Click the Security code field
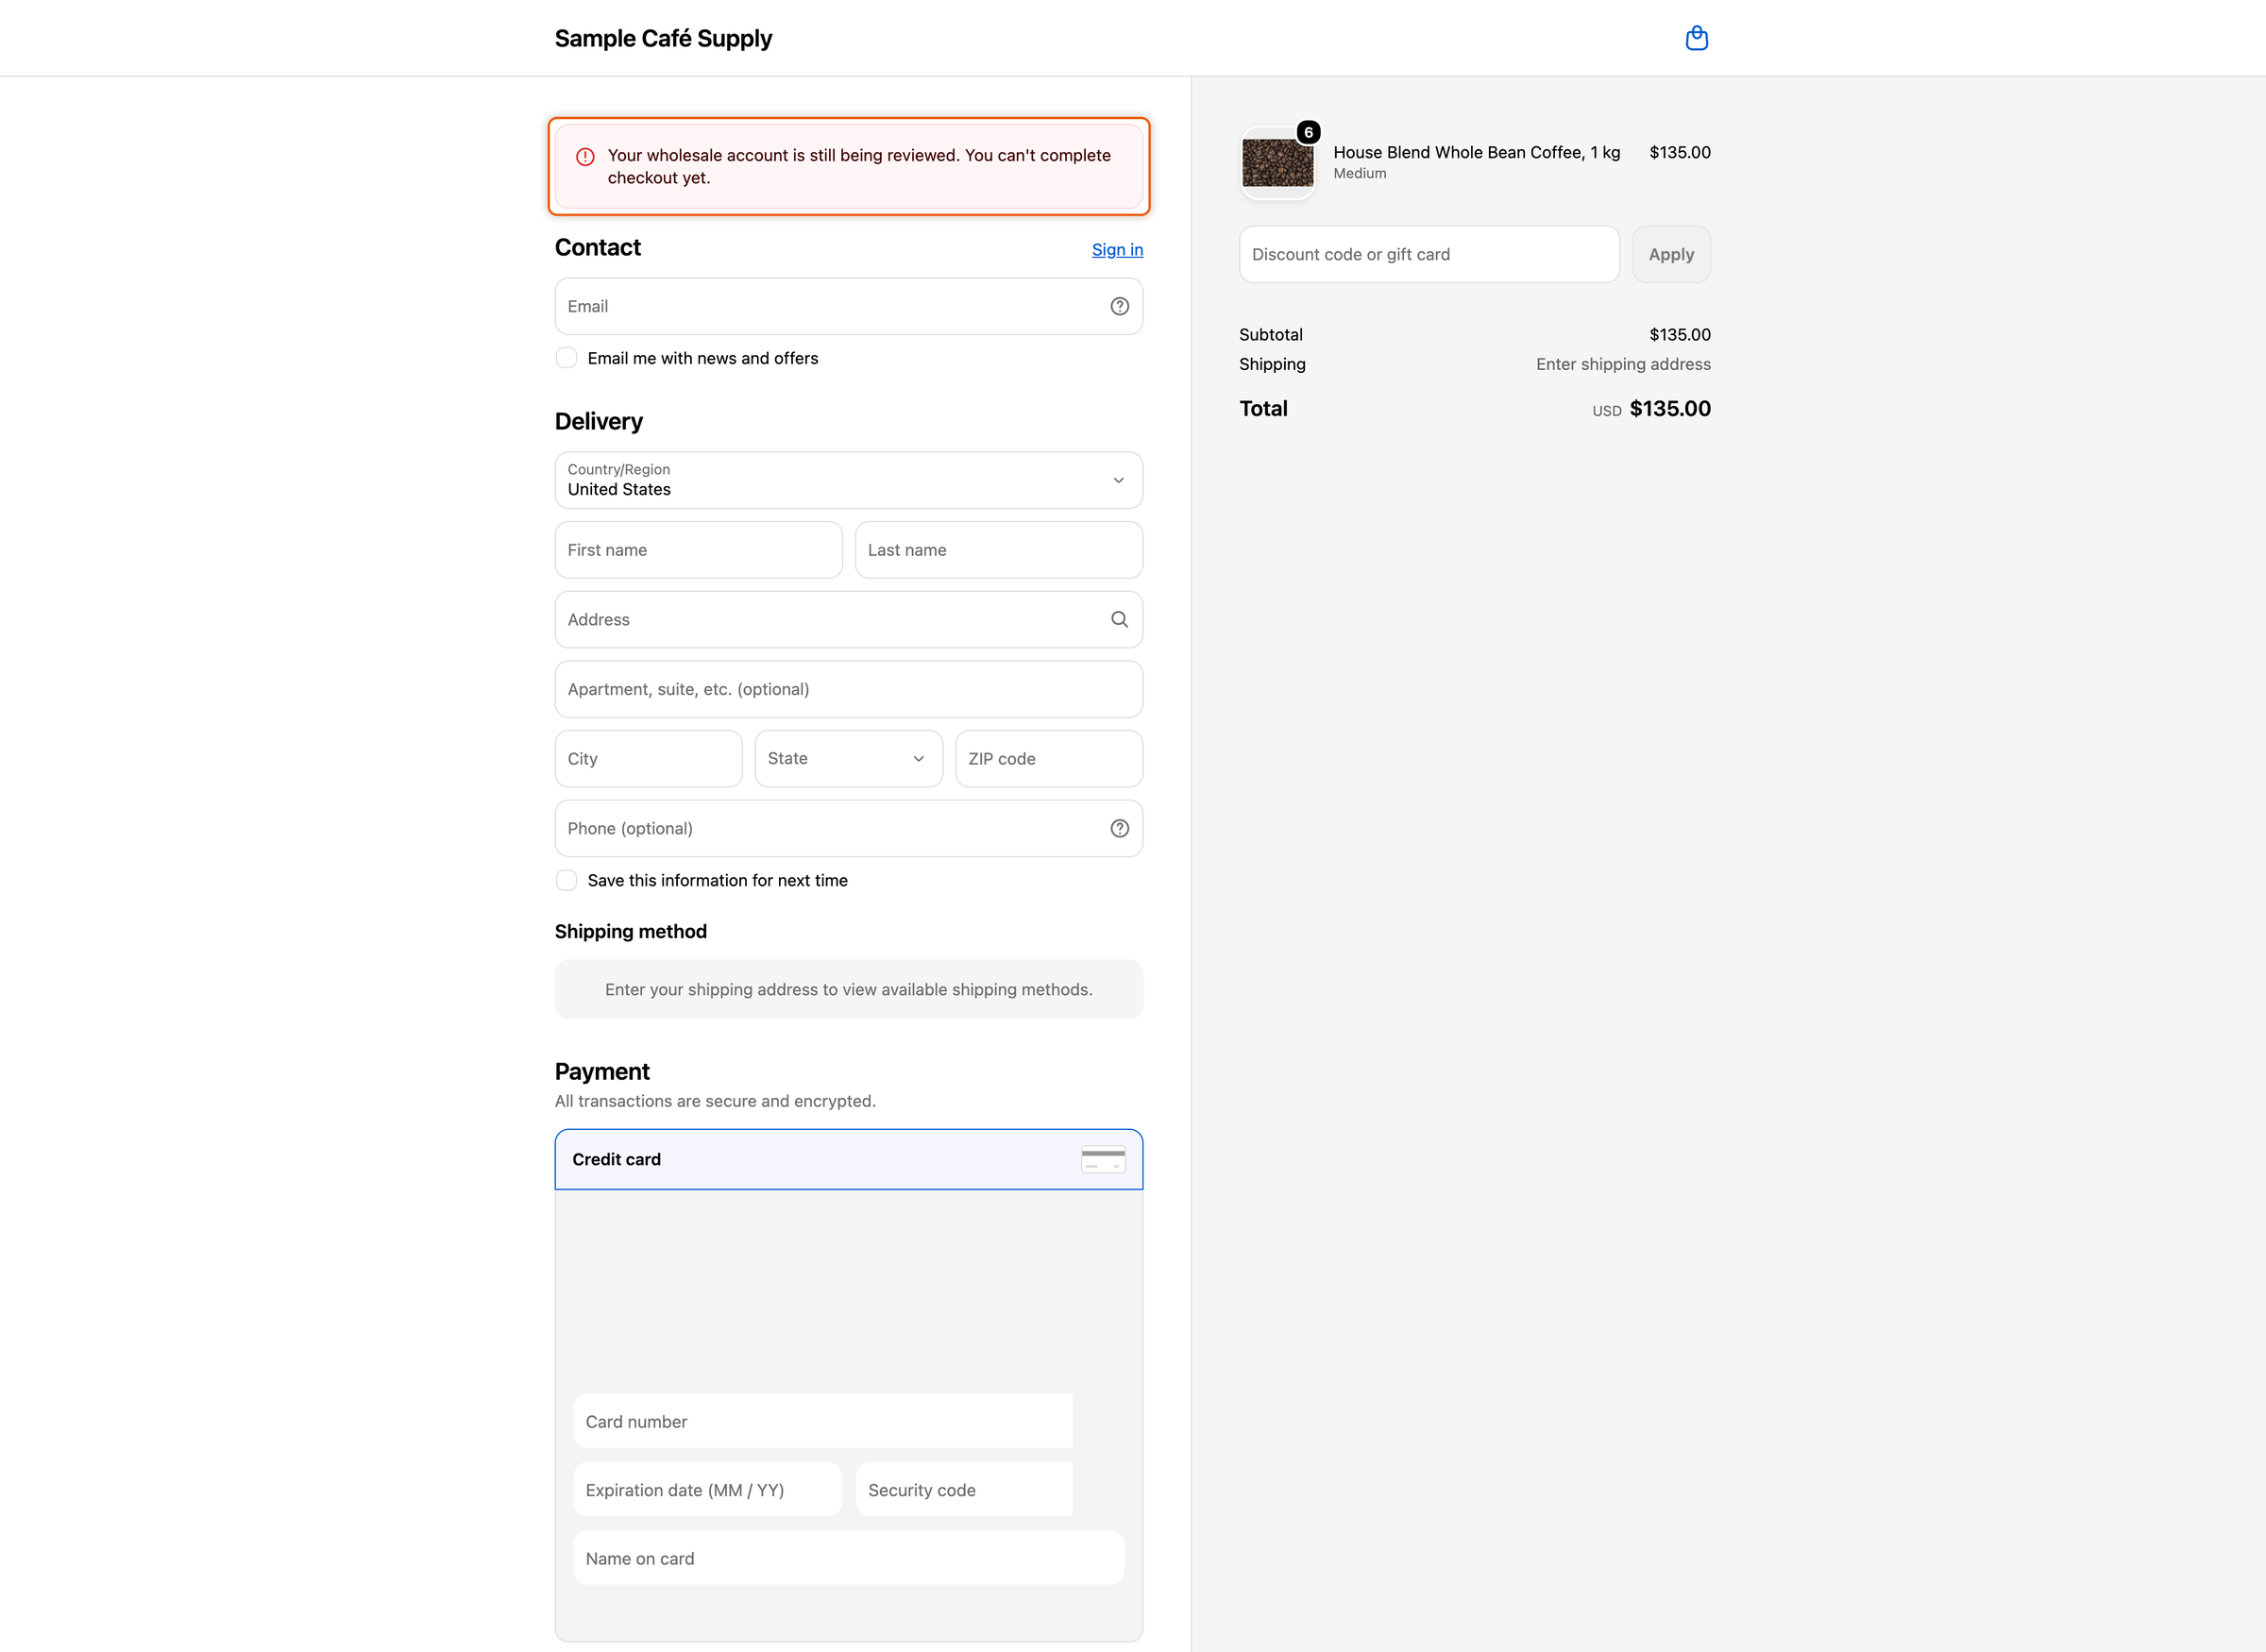Image resolution: width=2266 pixels, height=1652 pixels. pyautogui.click(x=964, y=1489)
